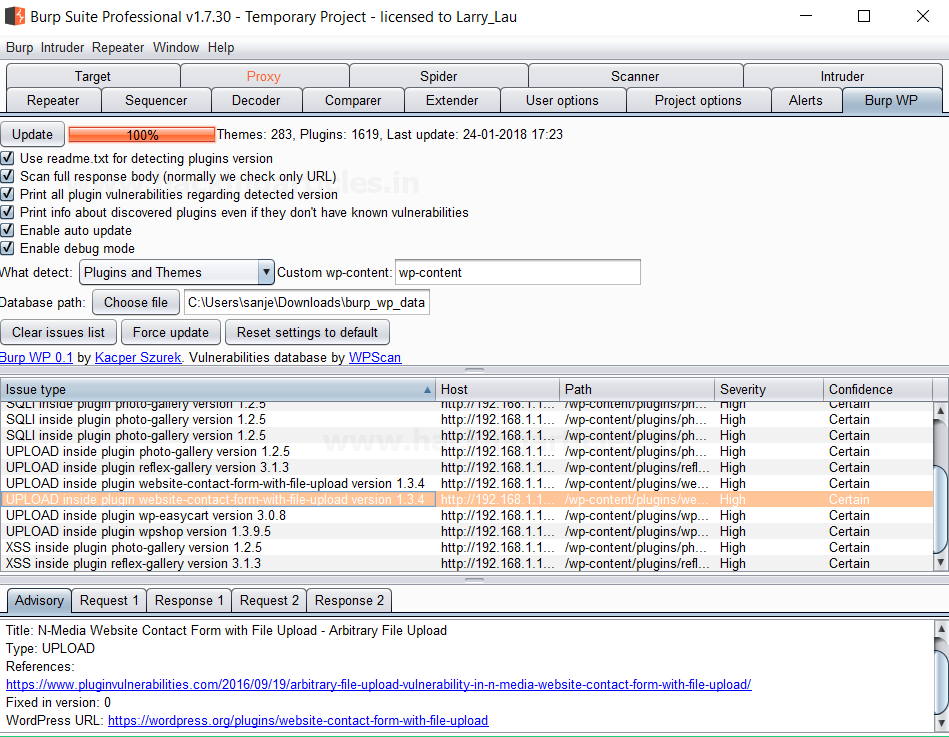Click the Custom wp-content input field

click(x=517, y=272)
